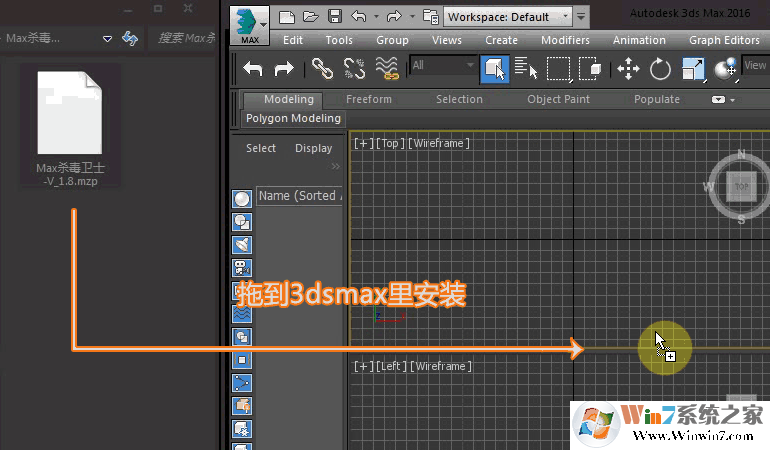
Task: Toggle lights display filter in explorer
Action: [242, 244]
